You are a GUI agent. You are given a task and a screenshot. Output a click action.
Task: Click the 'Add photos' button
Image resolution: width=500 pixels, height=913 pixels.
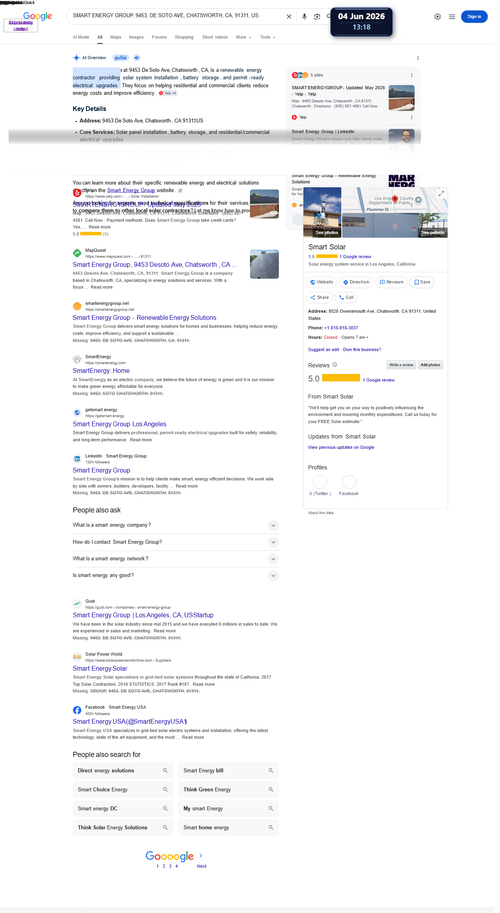pyautogui.click(x=431, y=365)
